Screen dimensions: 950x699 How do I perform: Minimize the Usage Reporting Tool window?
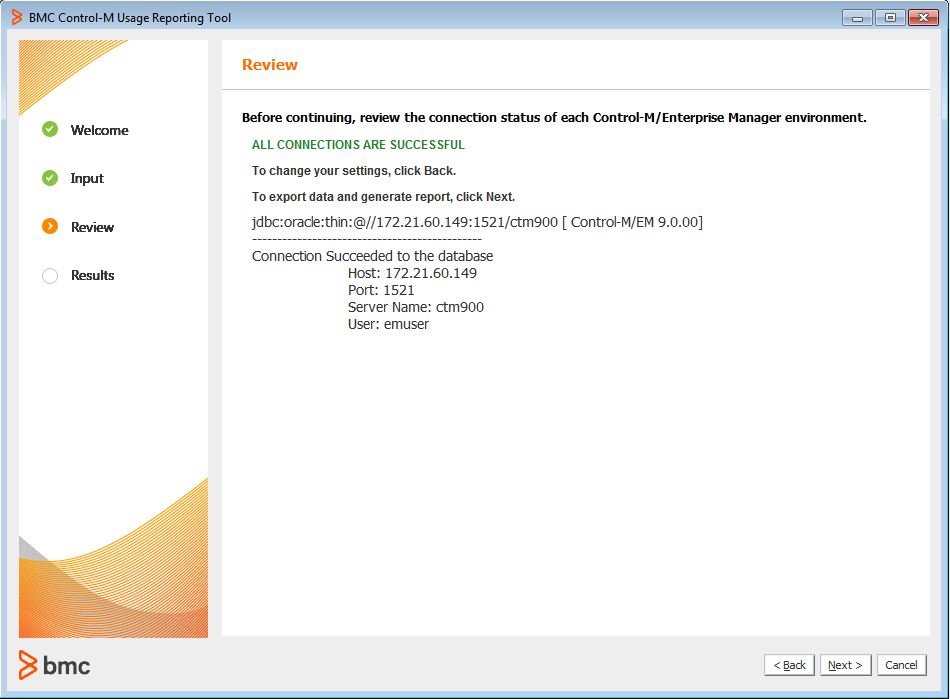(x=857, y=18)
